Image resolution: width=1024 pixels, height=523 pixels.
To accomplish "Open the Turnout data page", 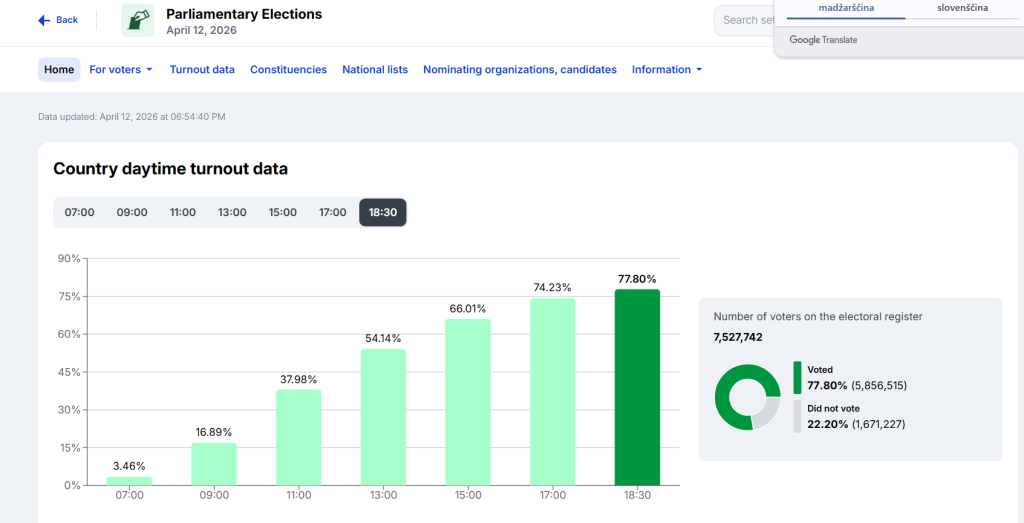I will pyautogui.click(x=202, y=70).
